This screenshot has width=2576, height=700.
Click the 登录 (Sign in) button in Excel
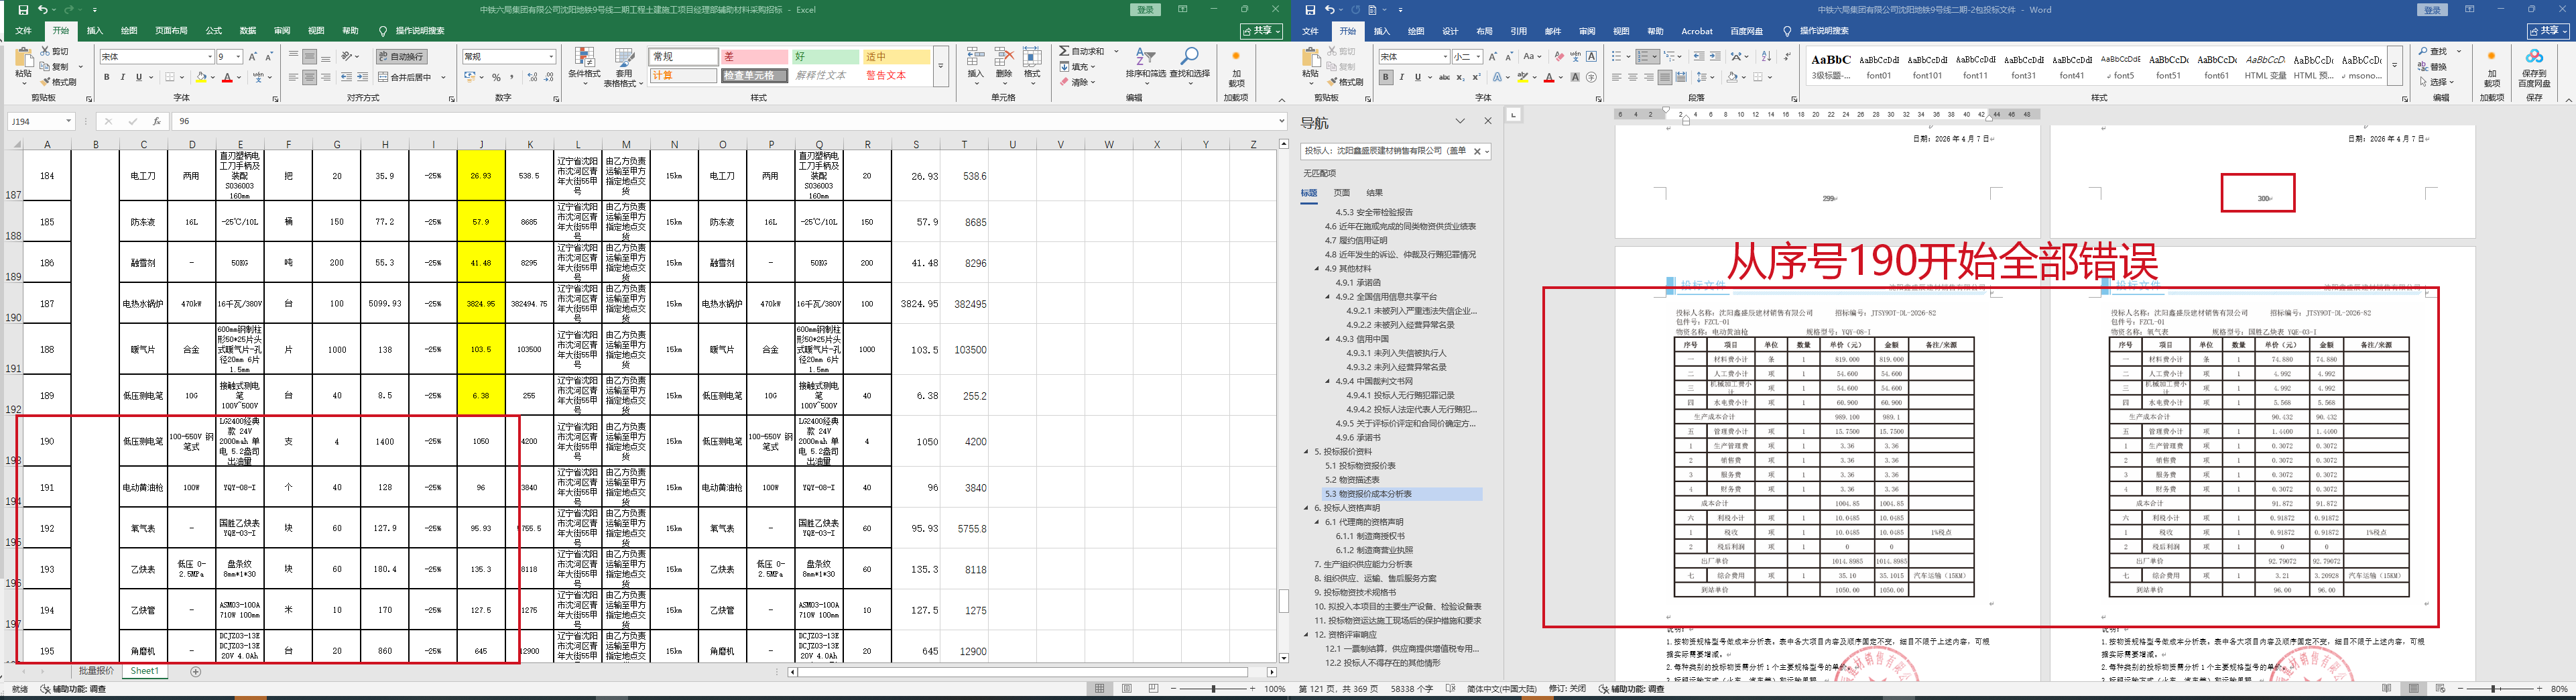click(1146, 9)
